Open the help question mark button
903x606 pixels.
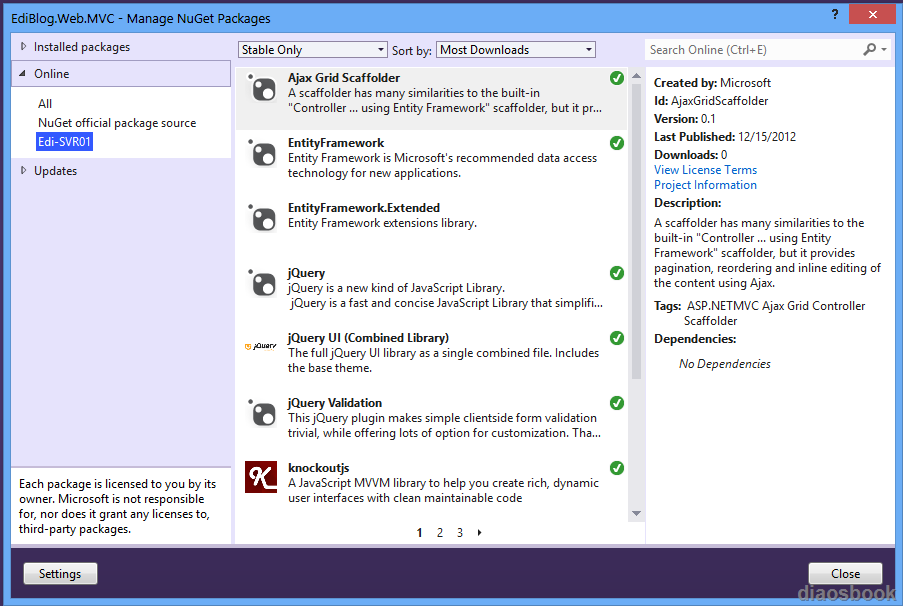coord(835,14)
